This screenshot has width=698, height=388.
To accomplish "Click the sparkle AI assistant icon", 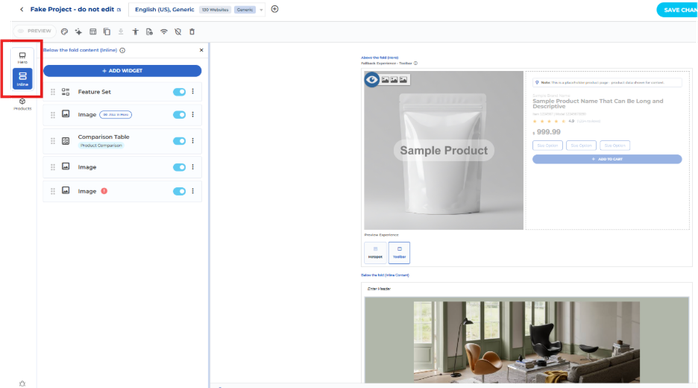I will [x=78, y=32].
